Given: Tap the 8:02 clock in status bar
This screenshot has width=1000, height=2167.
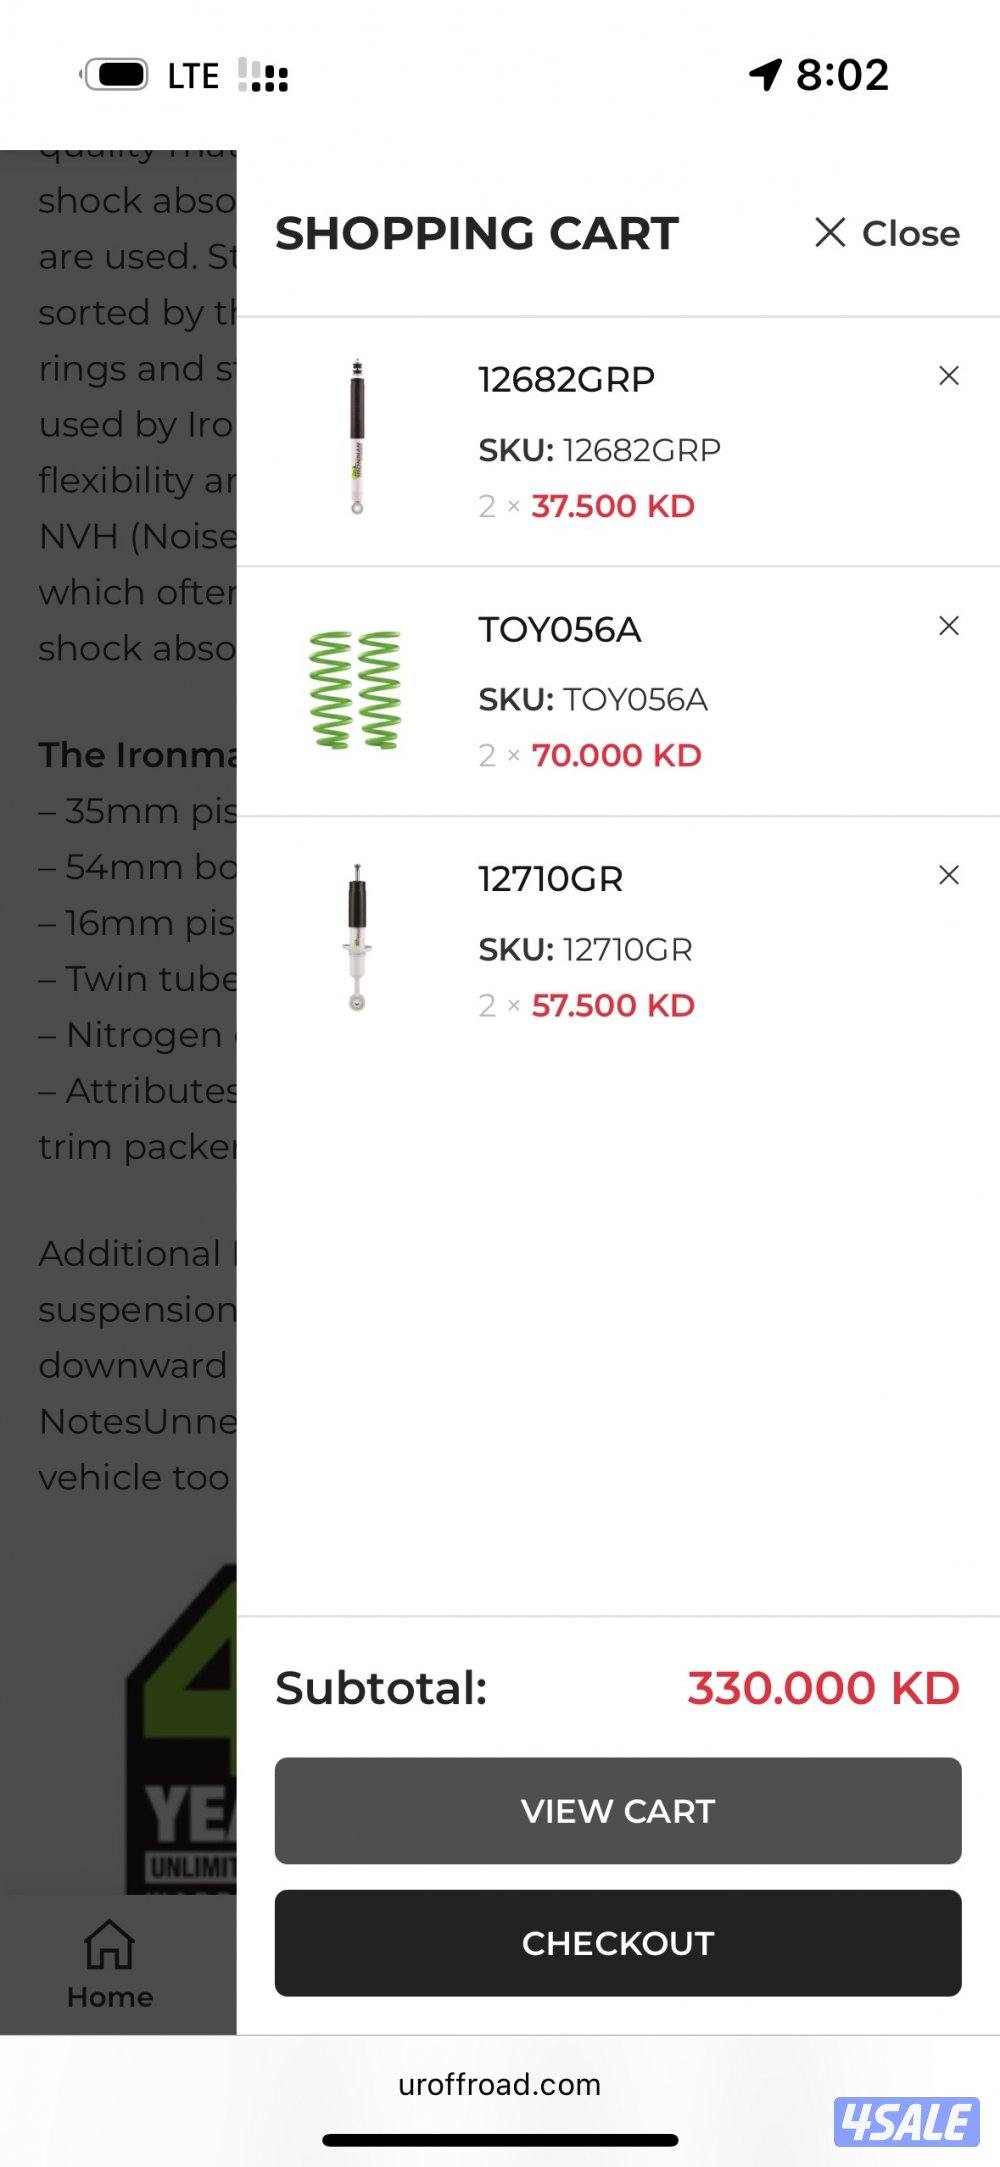Looking at the screenshot, I should click(x=842, y=75).
